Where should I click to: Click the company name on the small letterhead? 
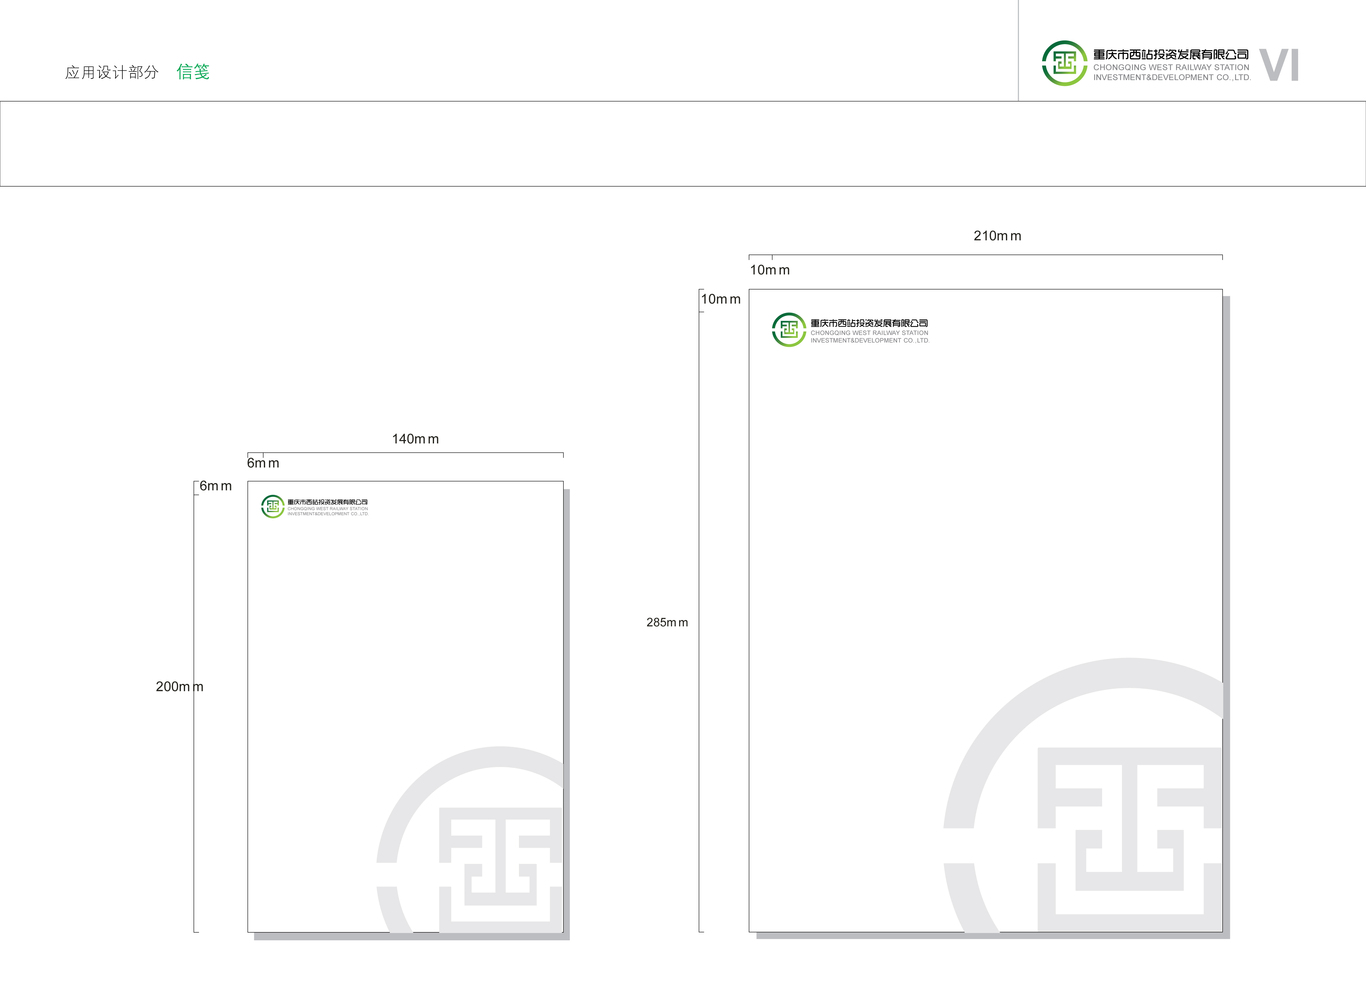coord(327,502)
